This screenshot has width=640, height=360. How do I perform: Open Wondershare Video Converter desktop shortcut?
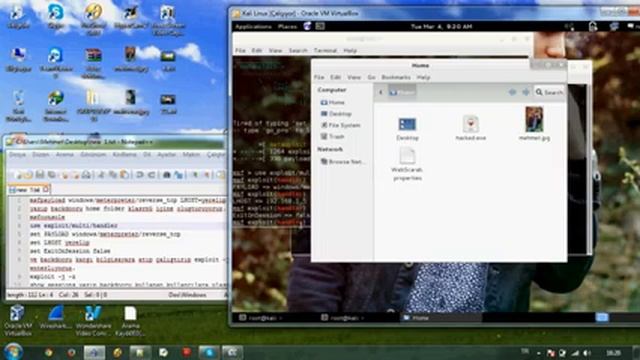pos(93,320)
